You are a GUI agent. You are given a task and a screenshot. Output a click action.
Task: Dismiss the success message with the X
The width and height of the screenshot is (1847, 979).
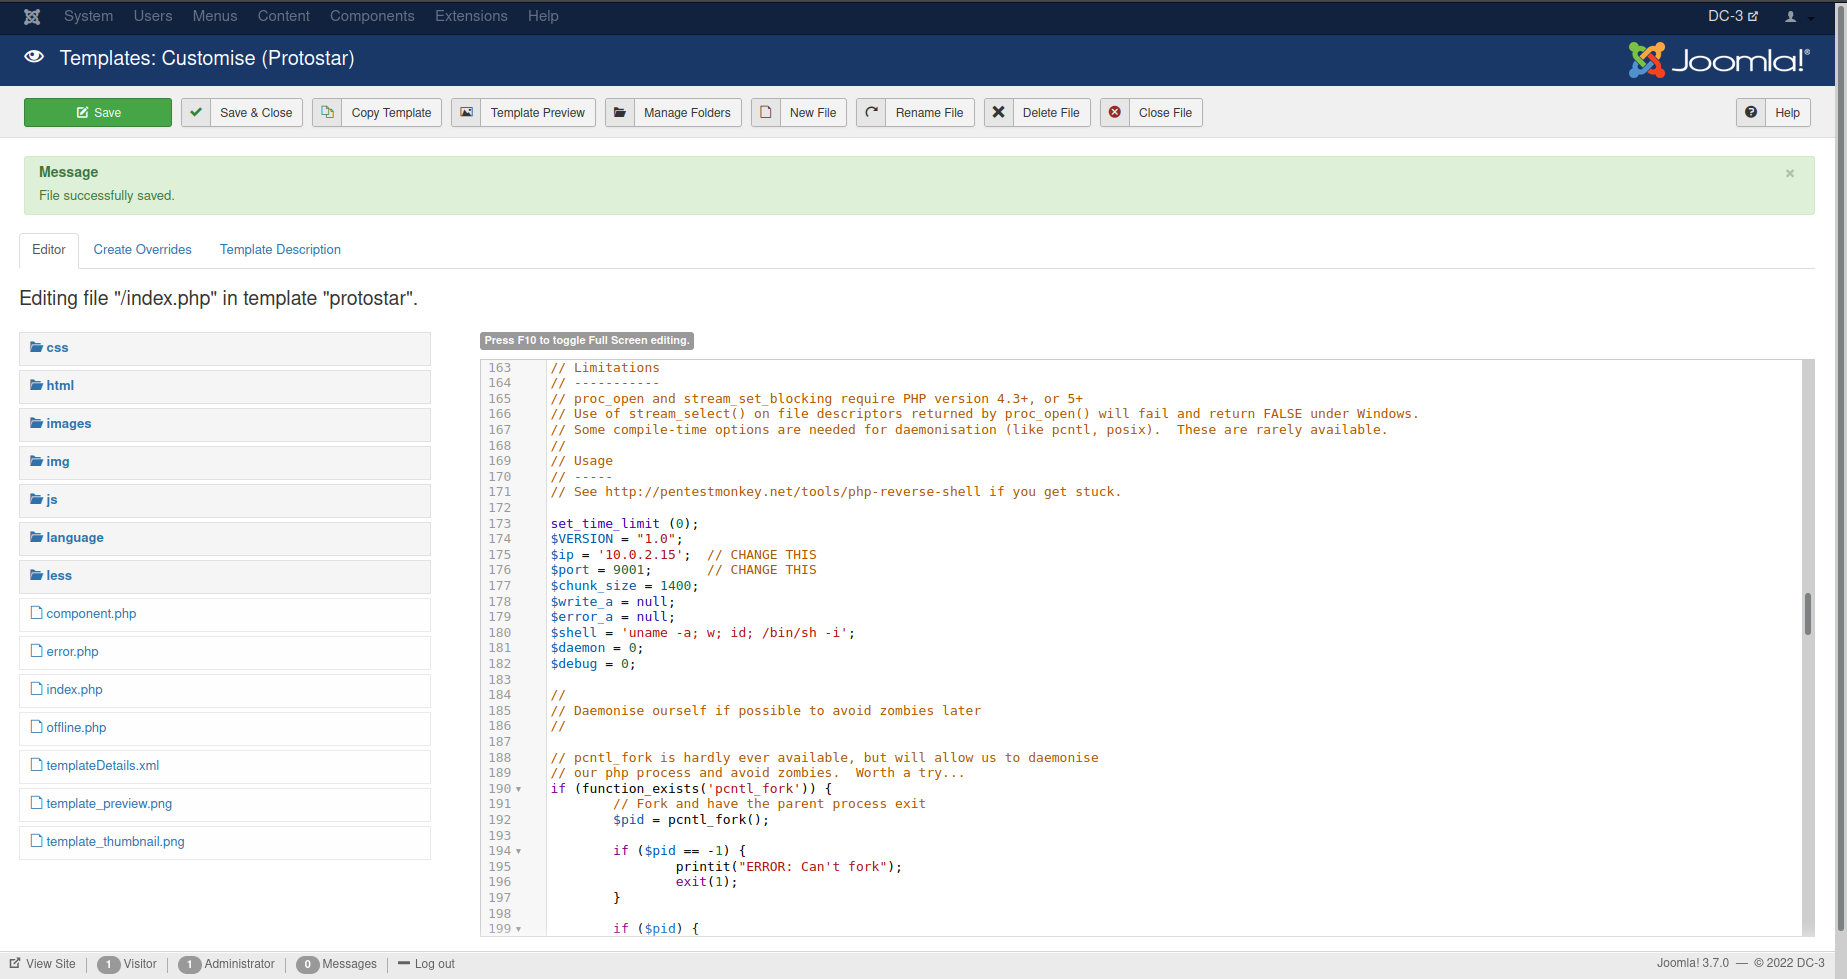point(1790,173)
